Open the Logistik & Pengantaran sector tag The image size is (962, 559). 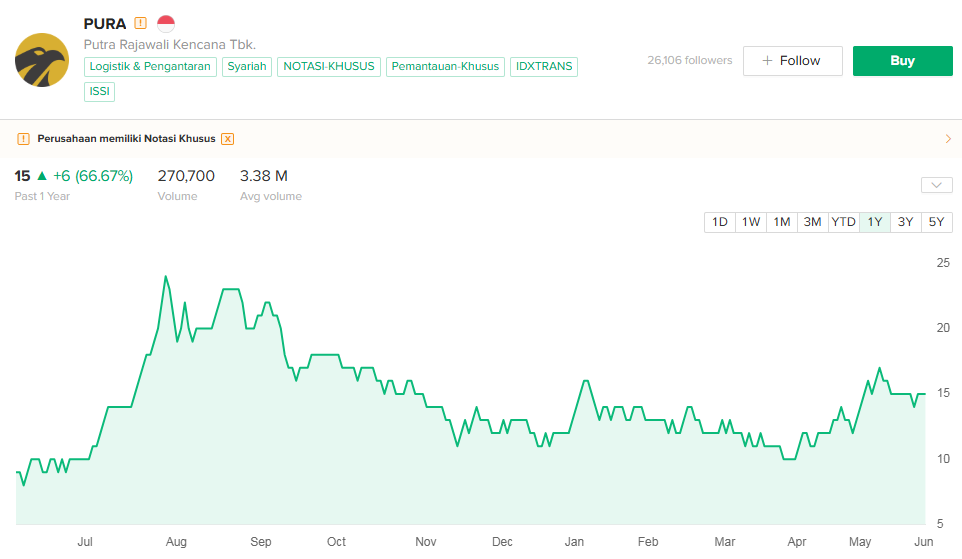(150, 67)
